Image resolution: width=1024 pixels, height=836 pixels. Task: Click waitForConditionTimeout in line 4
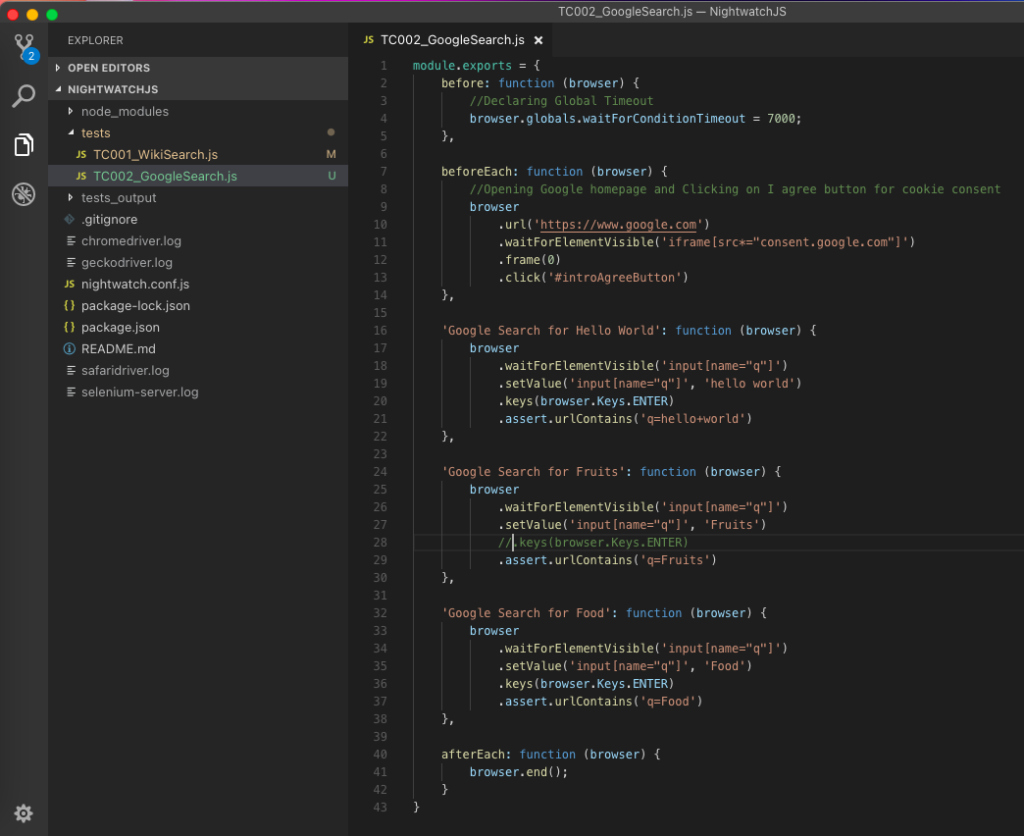point(664,118)
